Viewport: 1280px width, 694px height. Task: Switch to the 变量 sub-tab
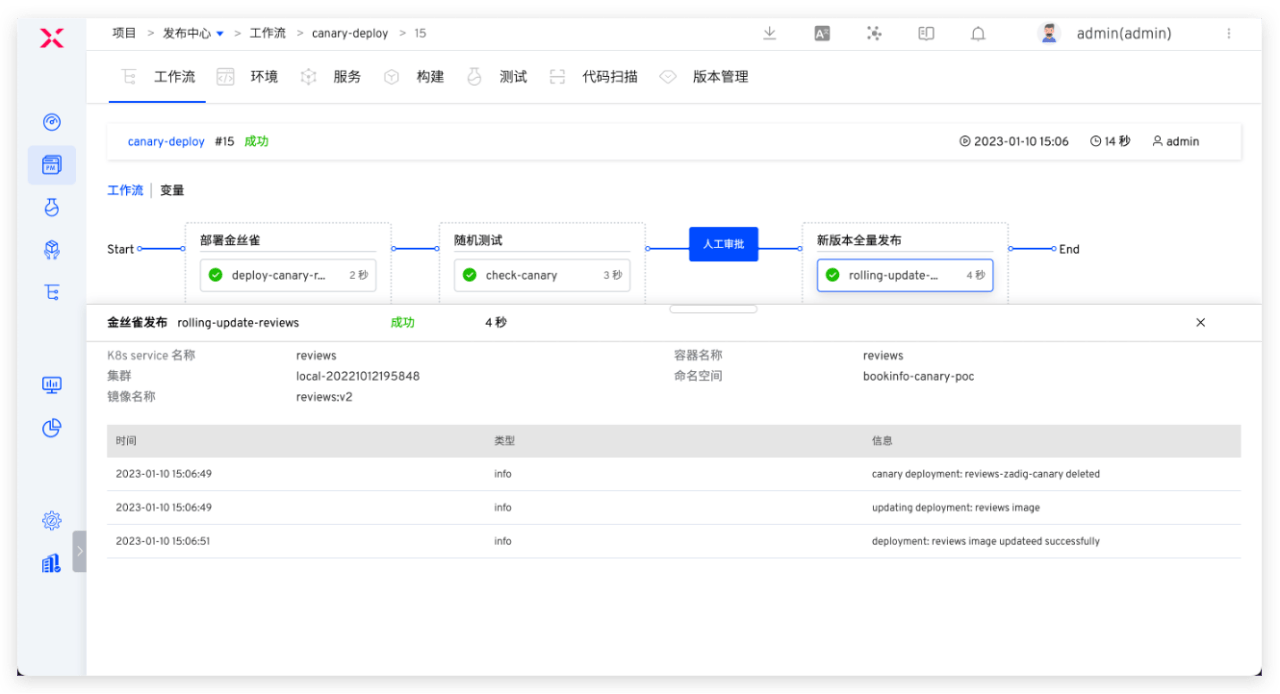(172, 190)
